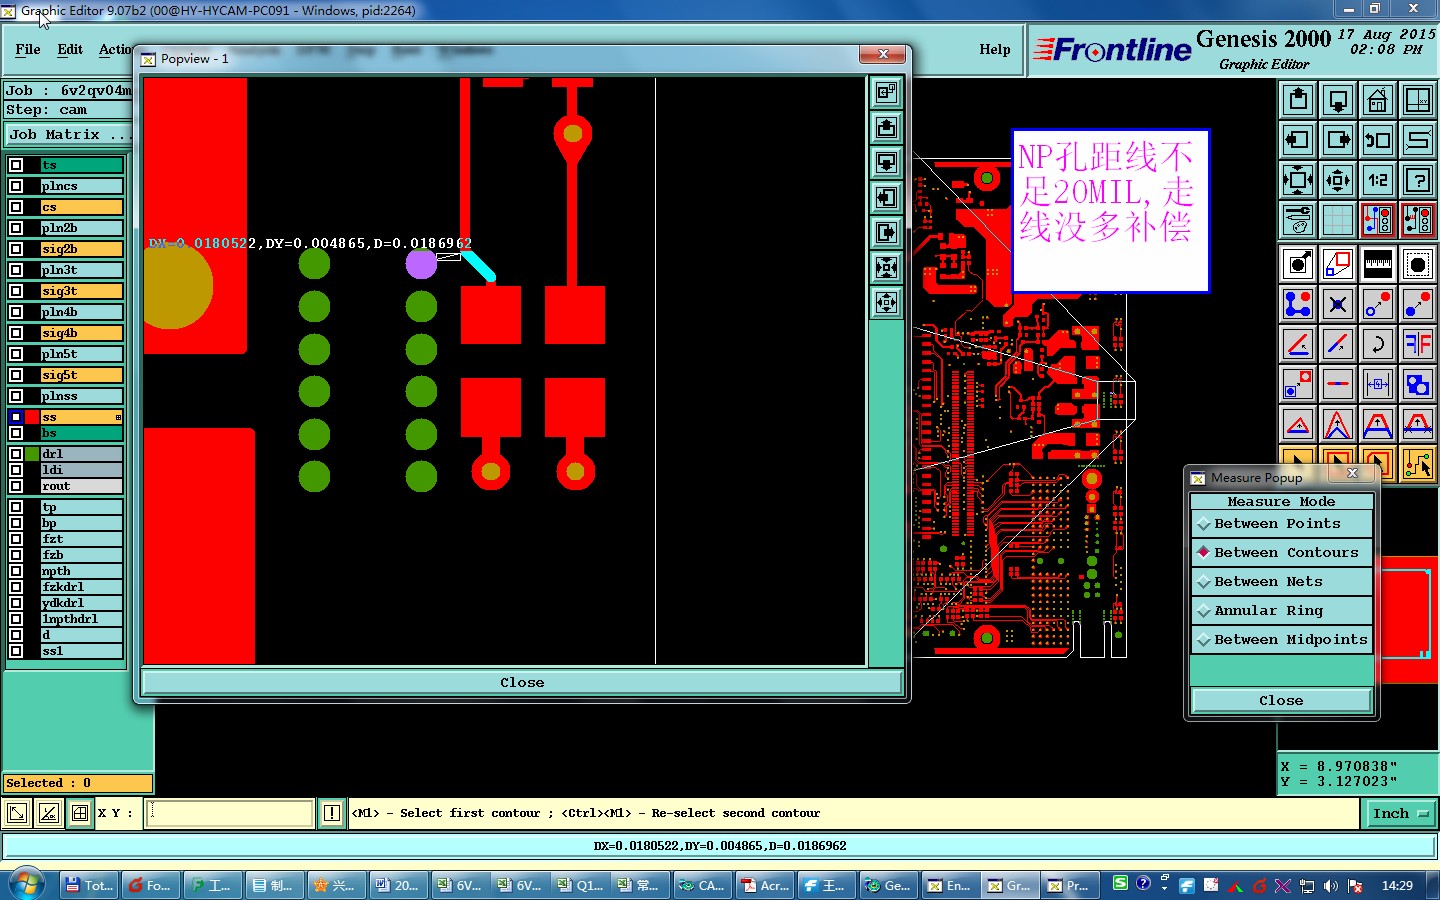Image resolution: width=1440 pixels, height=900 pixels.
Task: Click Close button in Measure Popup
Action: (x=1281, y=700)
